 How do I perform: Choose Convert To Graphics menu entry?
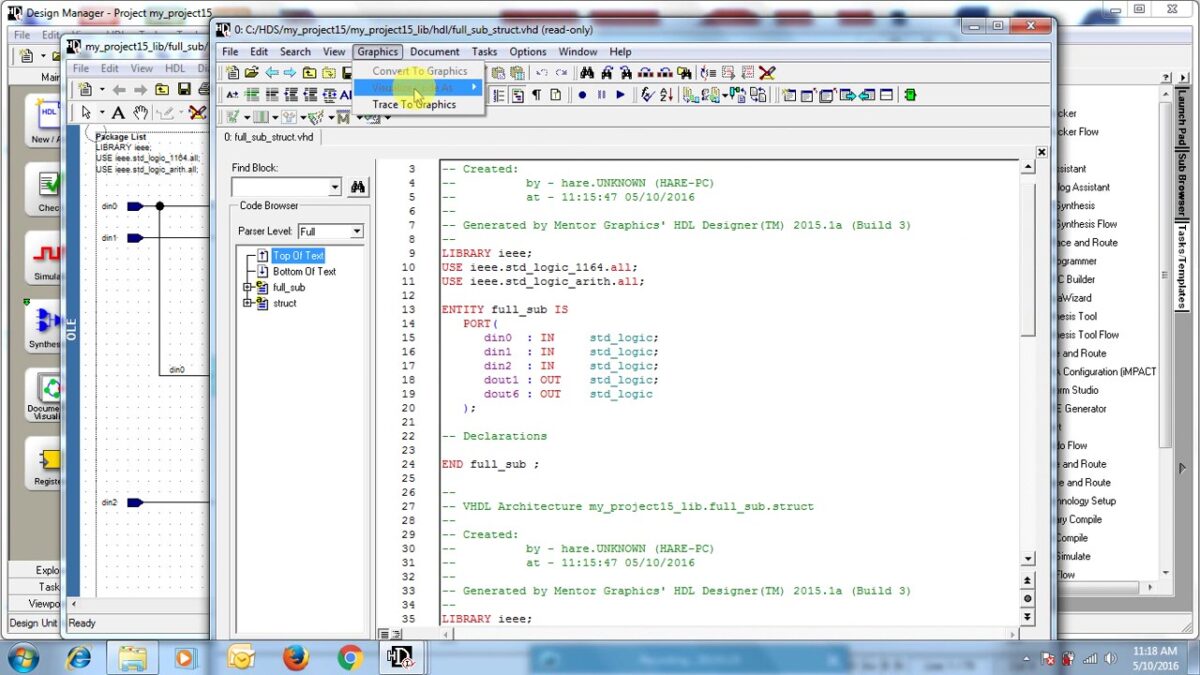point(418,71)
